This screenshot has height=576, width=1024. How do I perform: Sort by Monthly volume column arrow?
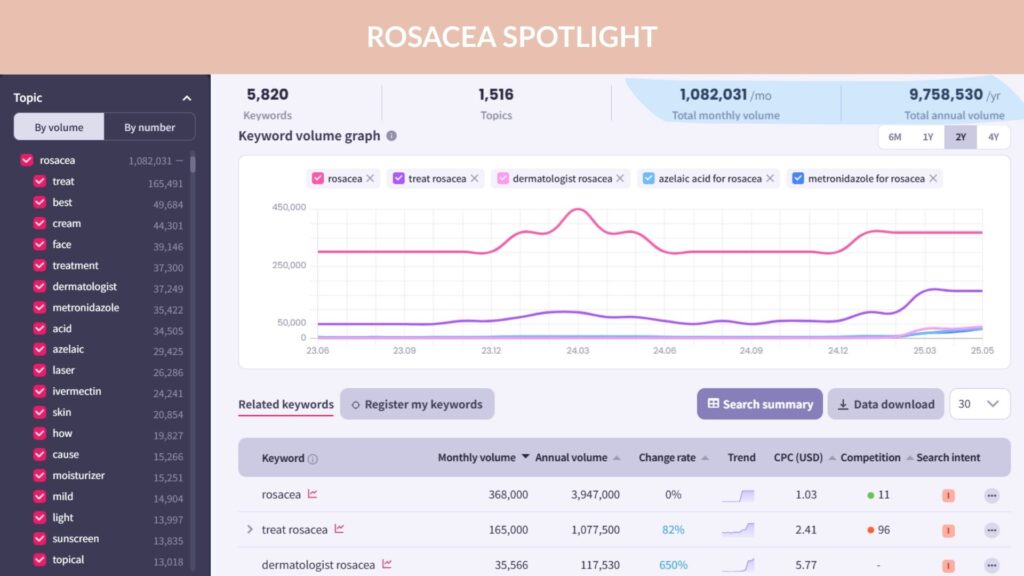click(x=525, y=456)
